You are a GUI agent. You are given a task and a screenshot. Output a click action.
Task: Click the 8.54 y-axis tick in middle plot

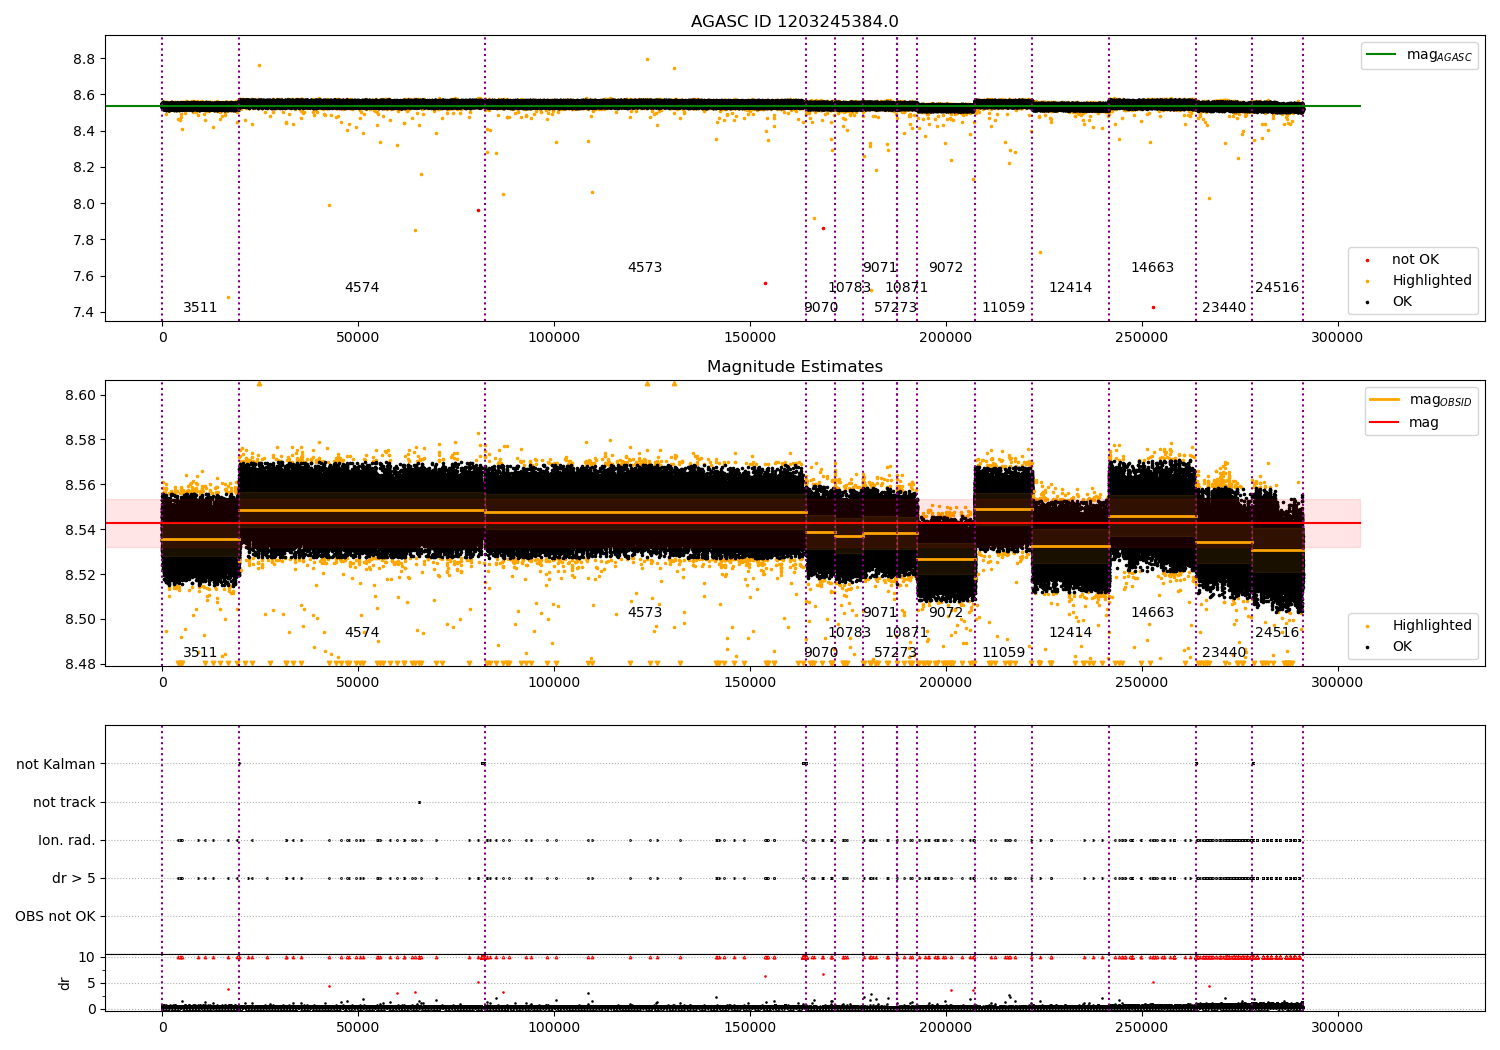(80, 530)
